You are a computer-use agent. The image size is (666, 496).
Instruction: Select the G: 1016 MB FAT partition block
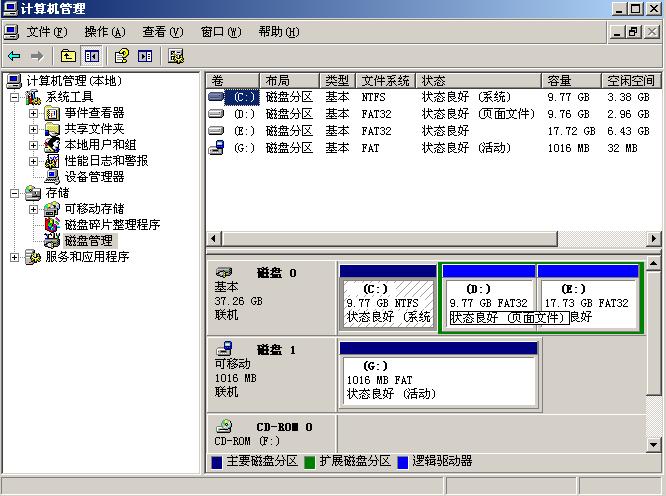click(439, 375)
